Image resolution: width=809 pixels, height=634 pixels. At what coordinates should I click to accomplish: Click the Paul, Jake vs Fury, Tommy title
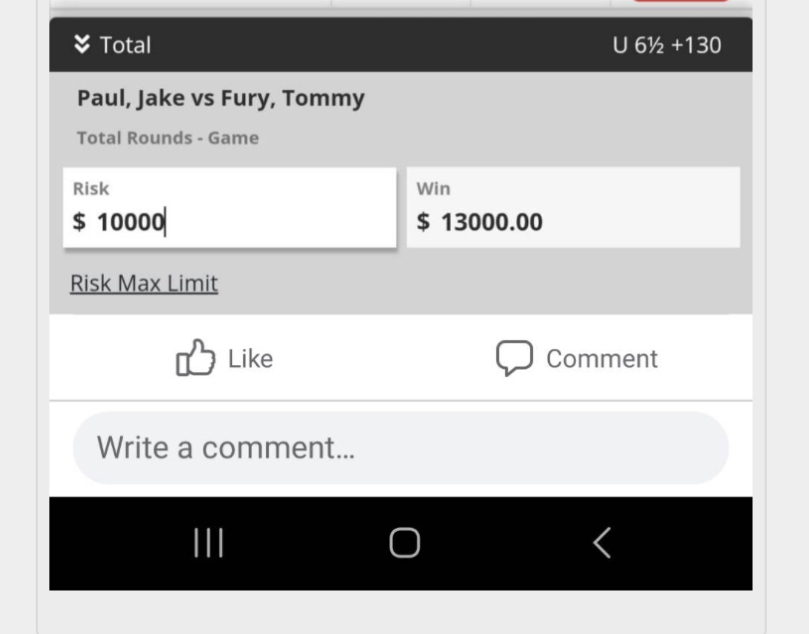(x=221, y=98)
